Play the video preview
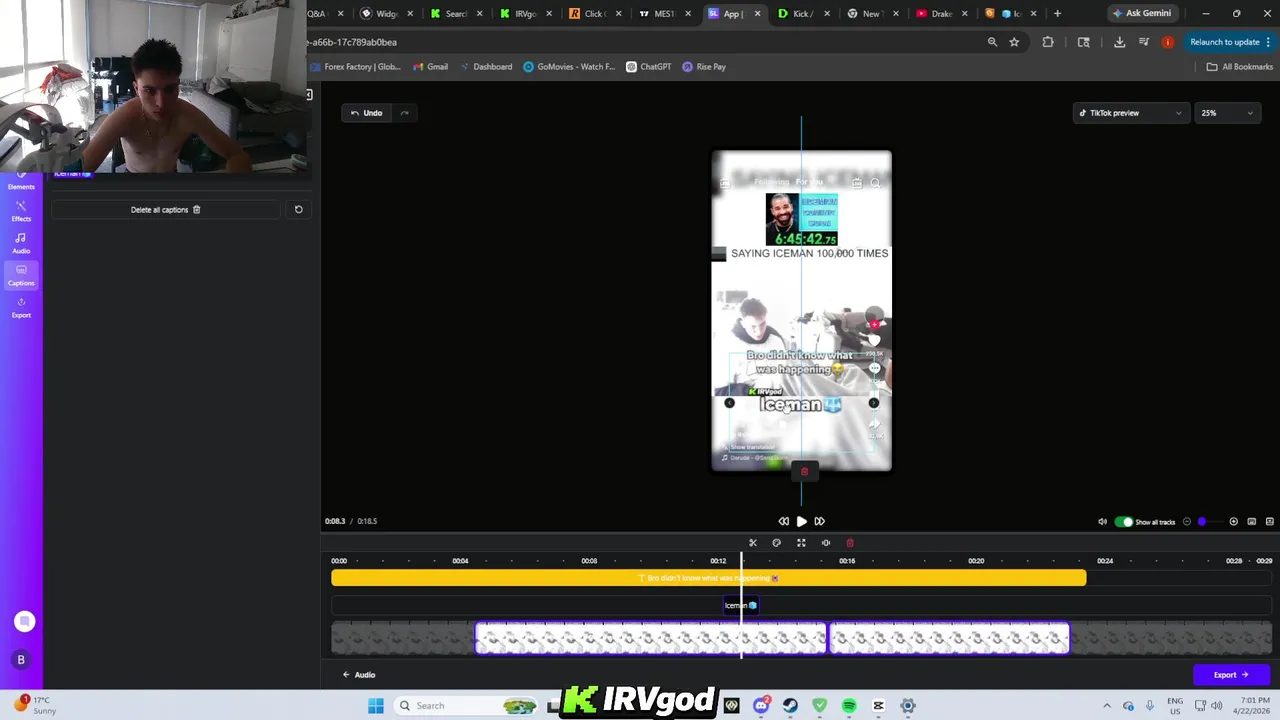The height and width of the screenshot is (720, 1280). 801,521
